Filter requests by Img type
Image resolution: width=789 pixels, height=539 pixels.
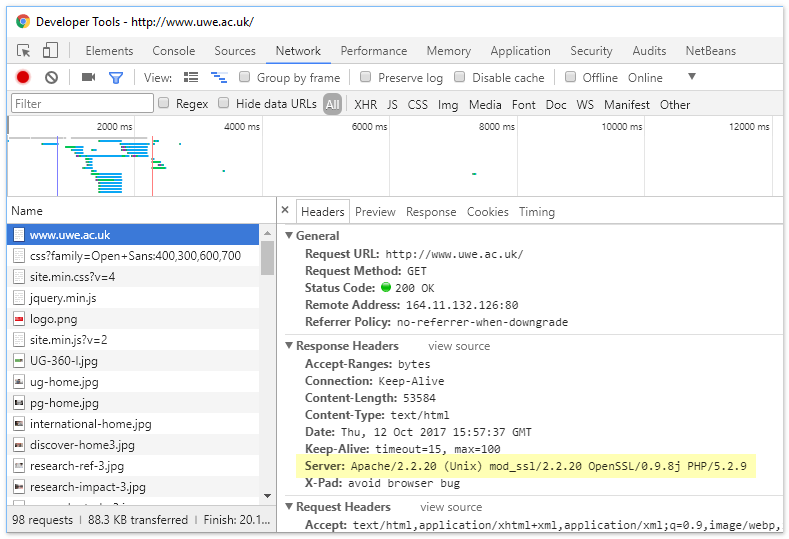[x=448, y=105]
